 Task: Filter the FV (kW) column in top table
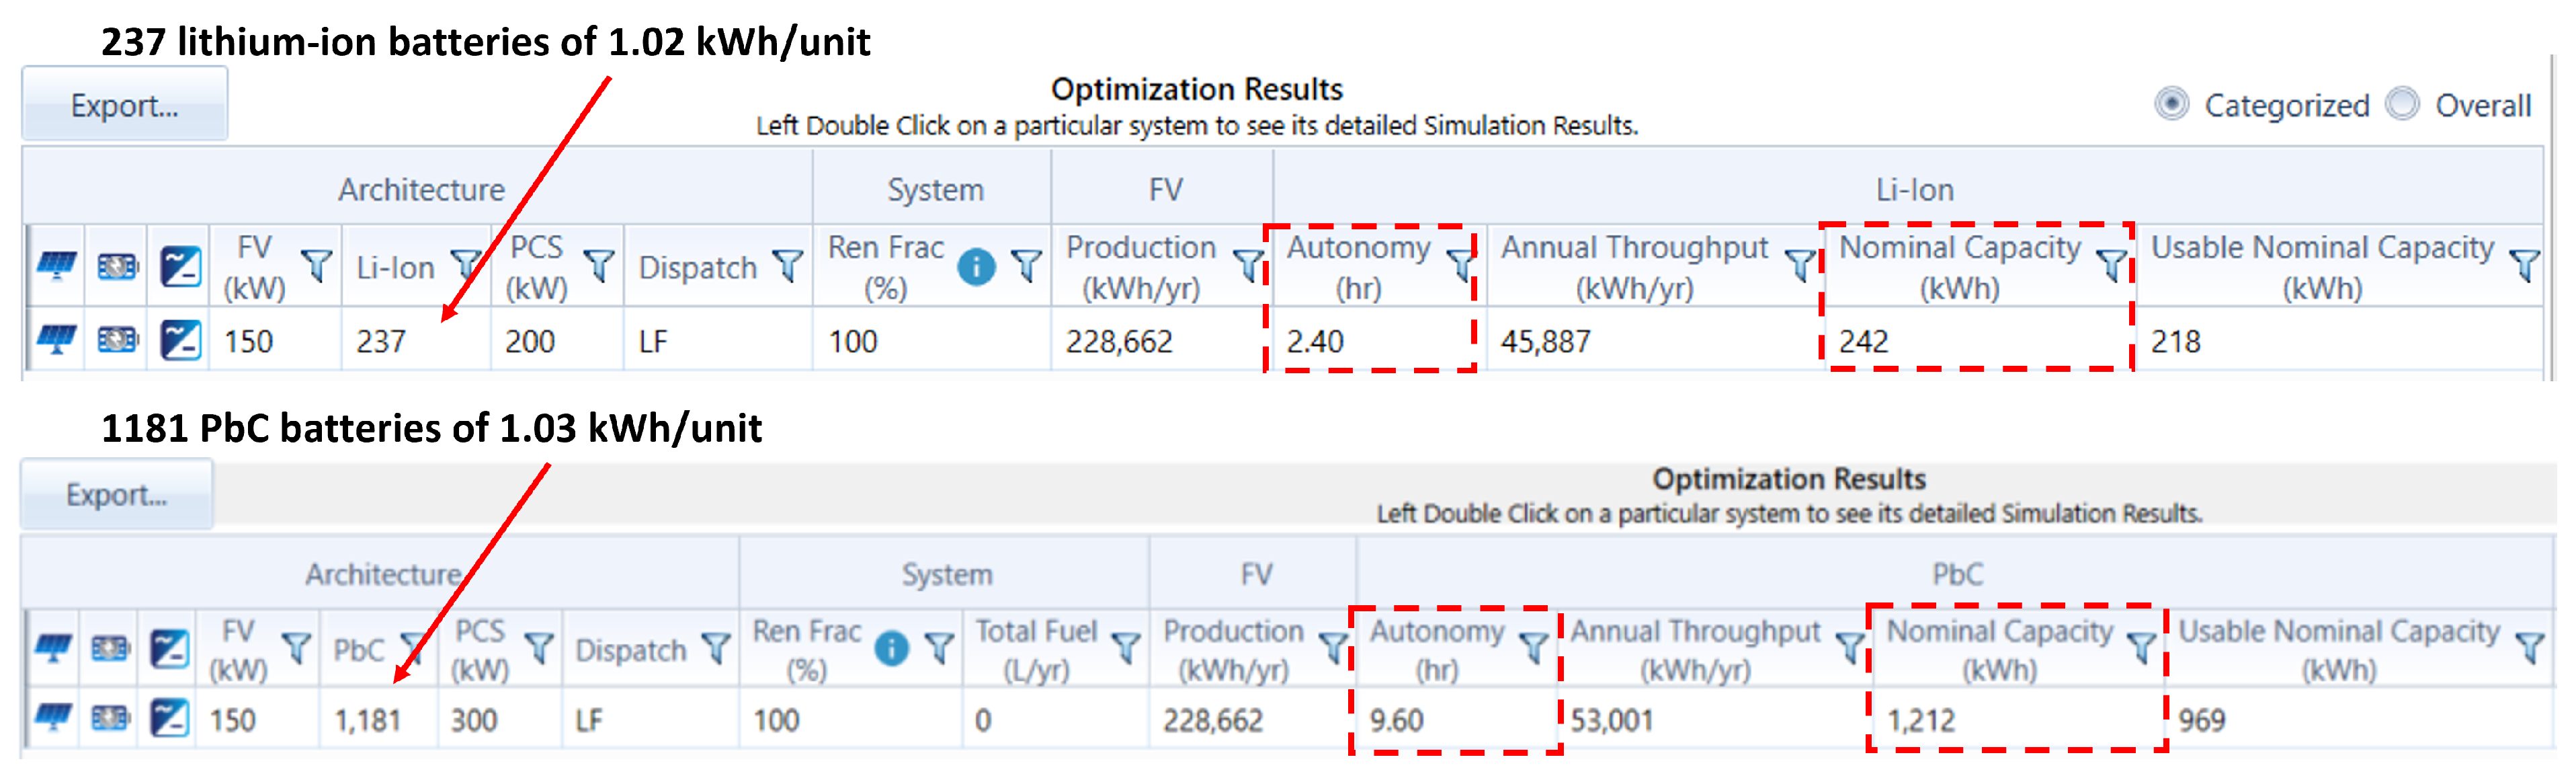pyautogui.click(x=317, y=265)
